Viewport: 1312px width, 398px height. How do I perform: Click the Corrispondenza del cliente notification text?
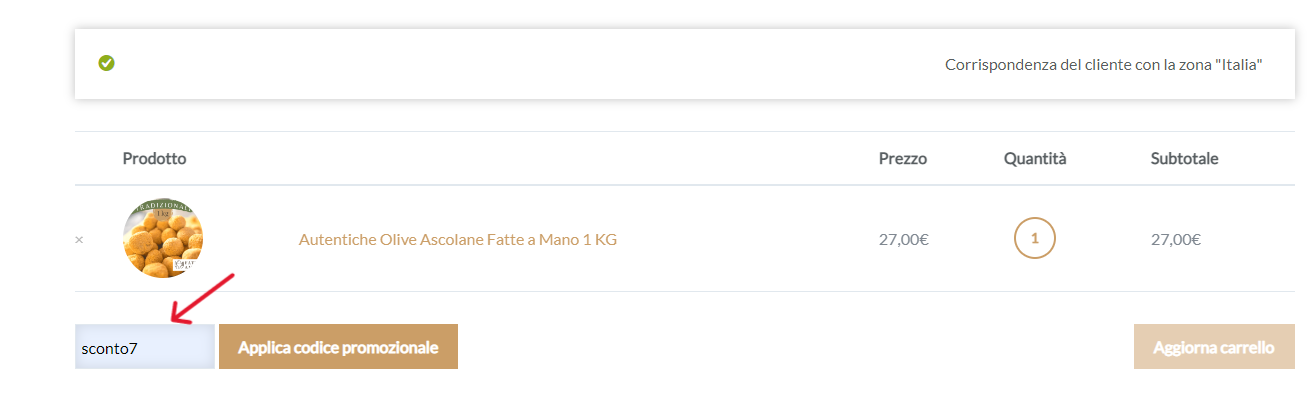click(1104, 64)
